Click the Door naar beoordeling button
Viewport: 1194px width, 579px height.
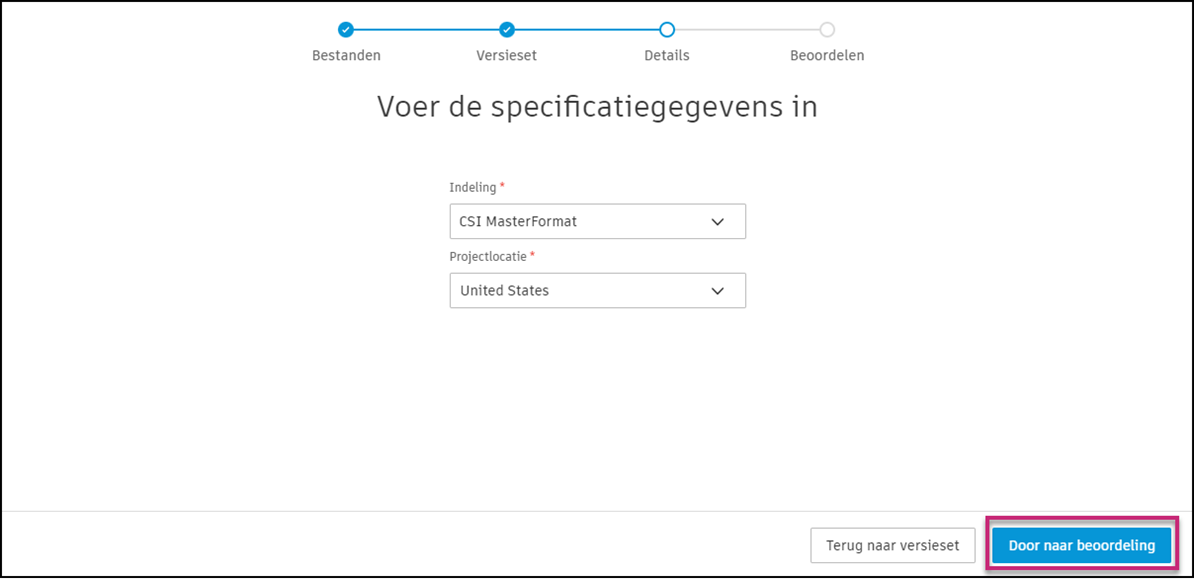[x=1080, y=545]
